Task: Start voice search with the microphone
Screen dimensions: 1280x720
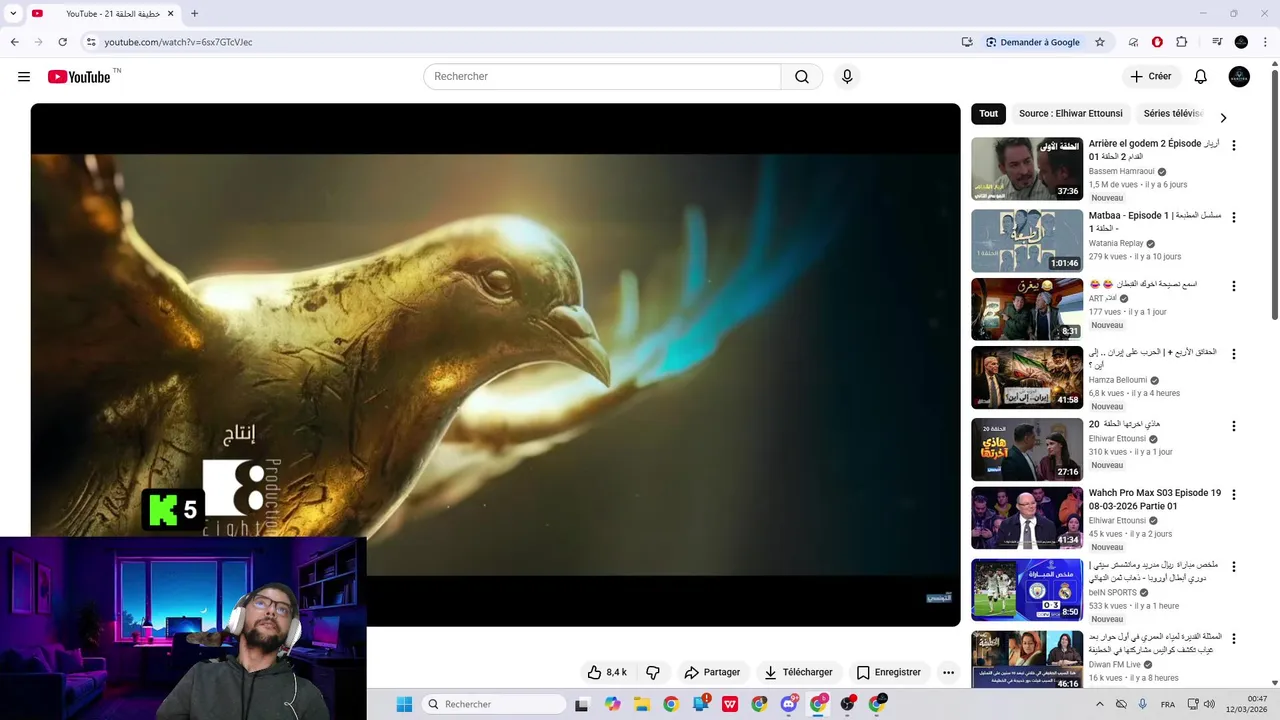Action: (847, 77)
